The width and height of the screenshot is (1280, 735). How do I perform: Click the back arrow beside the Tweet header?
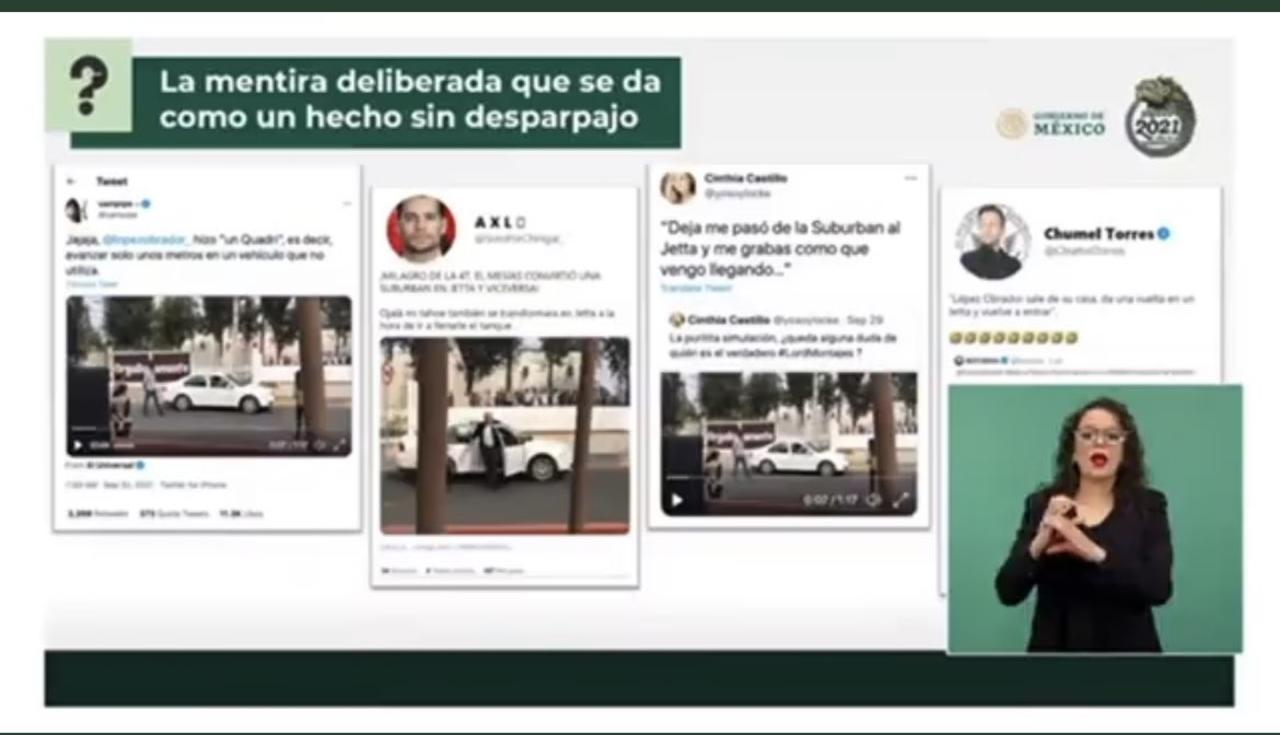pyautogui.click(x=71, y=181)
